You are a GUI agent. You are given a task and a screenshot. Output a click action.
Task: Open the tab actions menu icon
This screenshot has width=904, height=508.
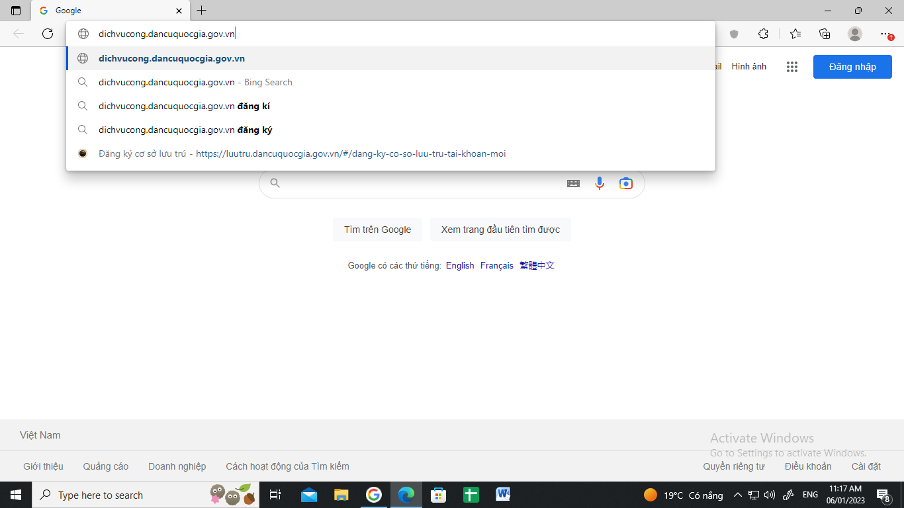tap(16, 10)
